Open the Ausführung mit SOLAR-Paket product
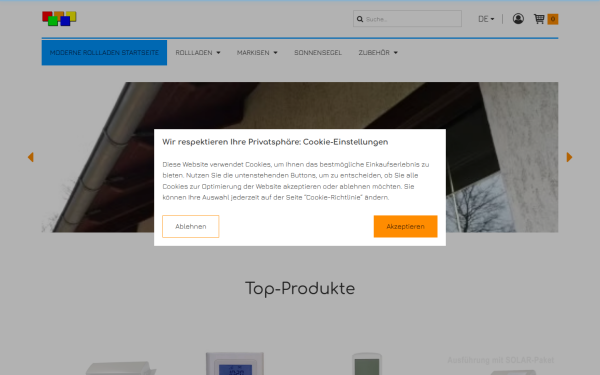600x375 pixels. pos(501,365)
